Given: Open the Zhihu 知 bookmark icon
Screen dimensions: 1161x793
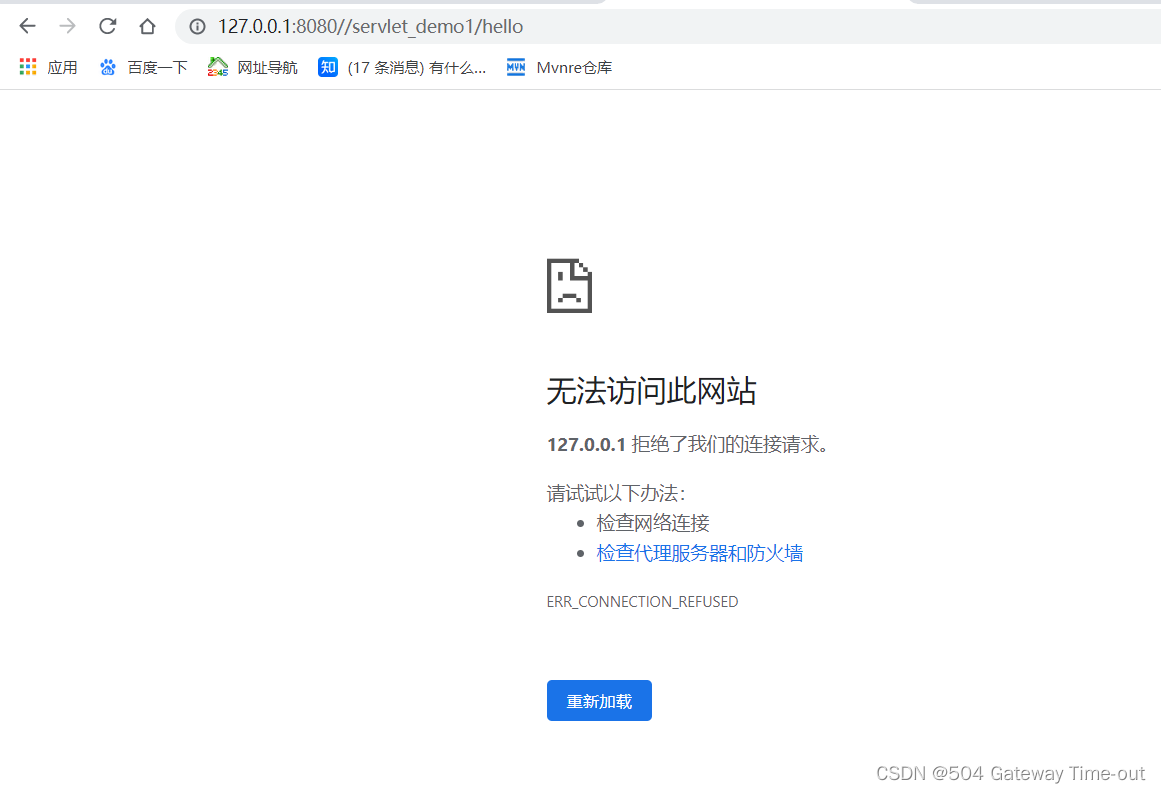Looking at the screenshot, I should click(x=328, y=67).
